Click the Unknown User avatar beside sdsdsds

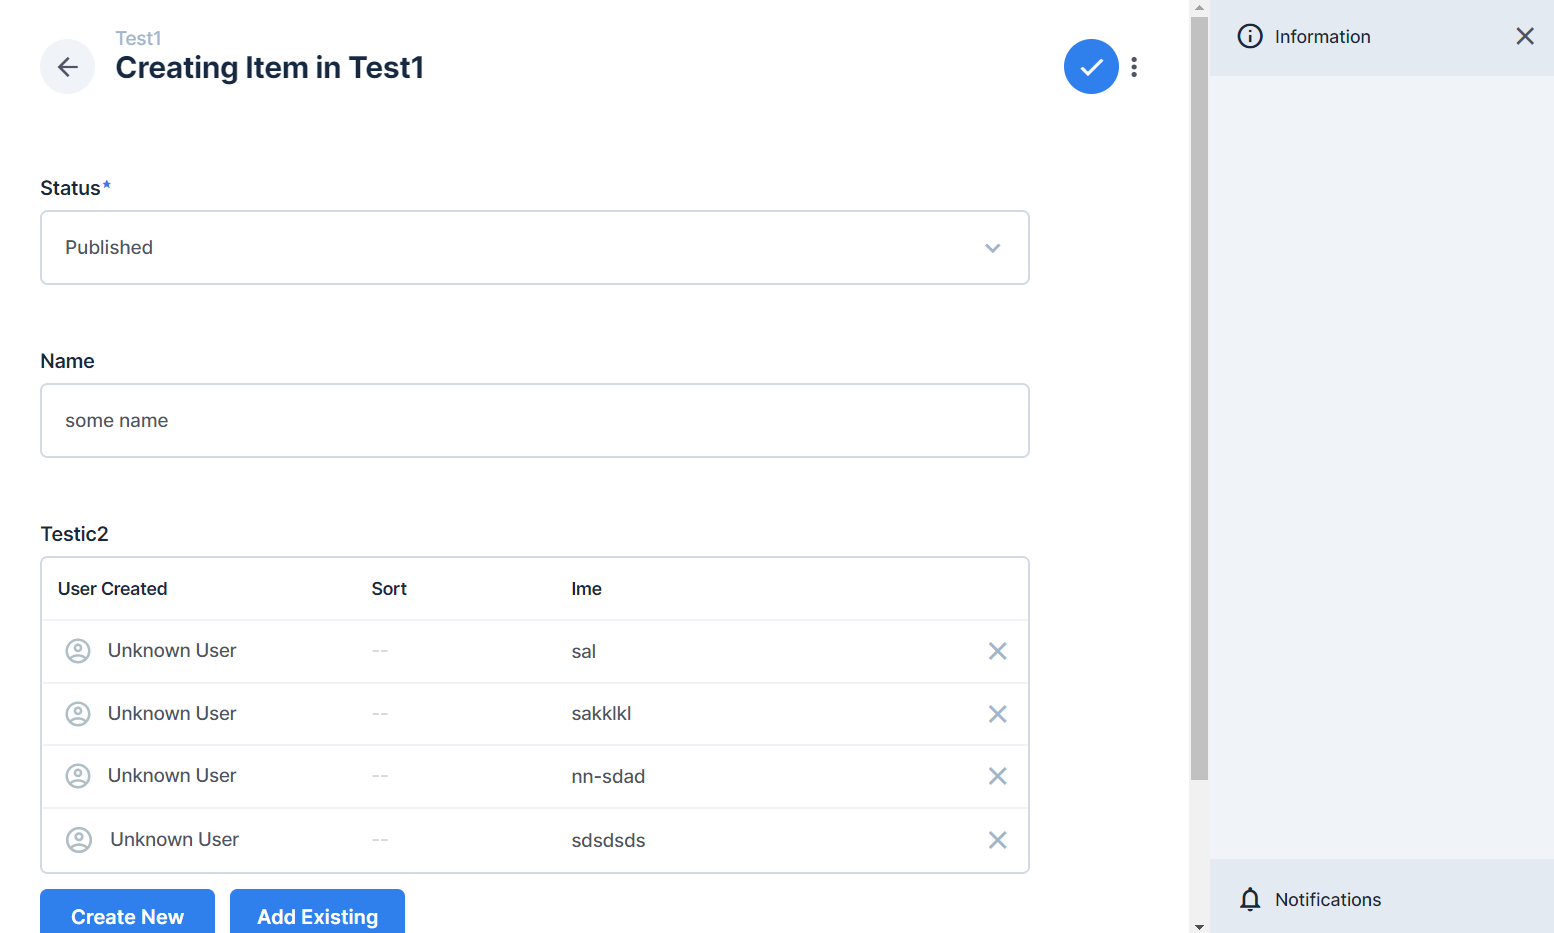coord(79,839)
